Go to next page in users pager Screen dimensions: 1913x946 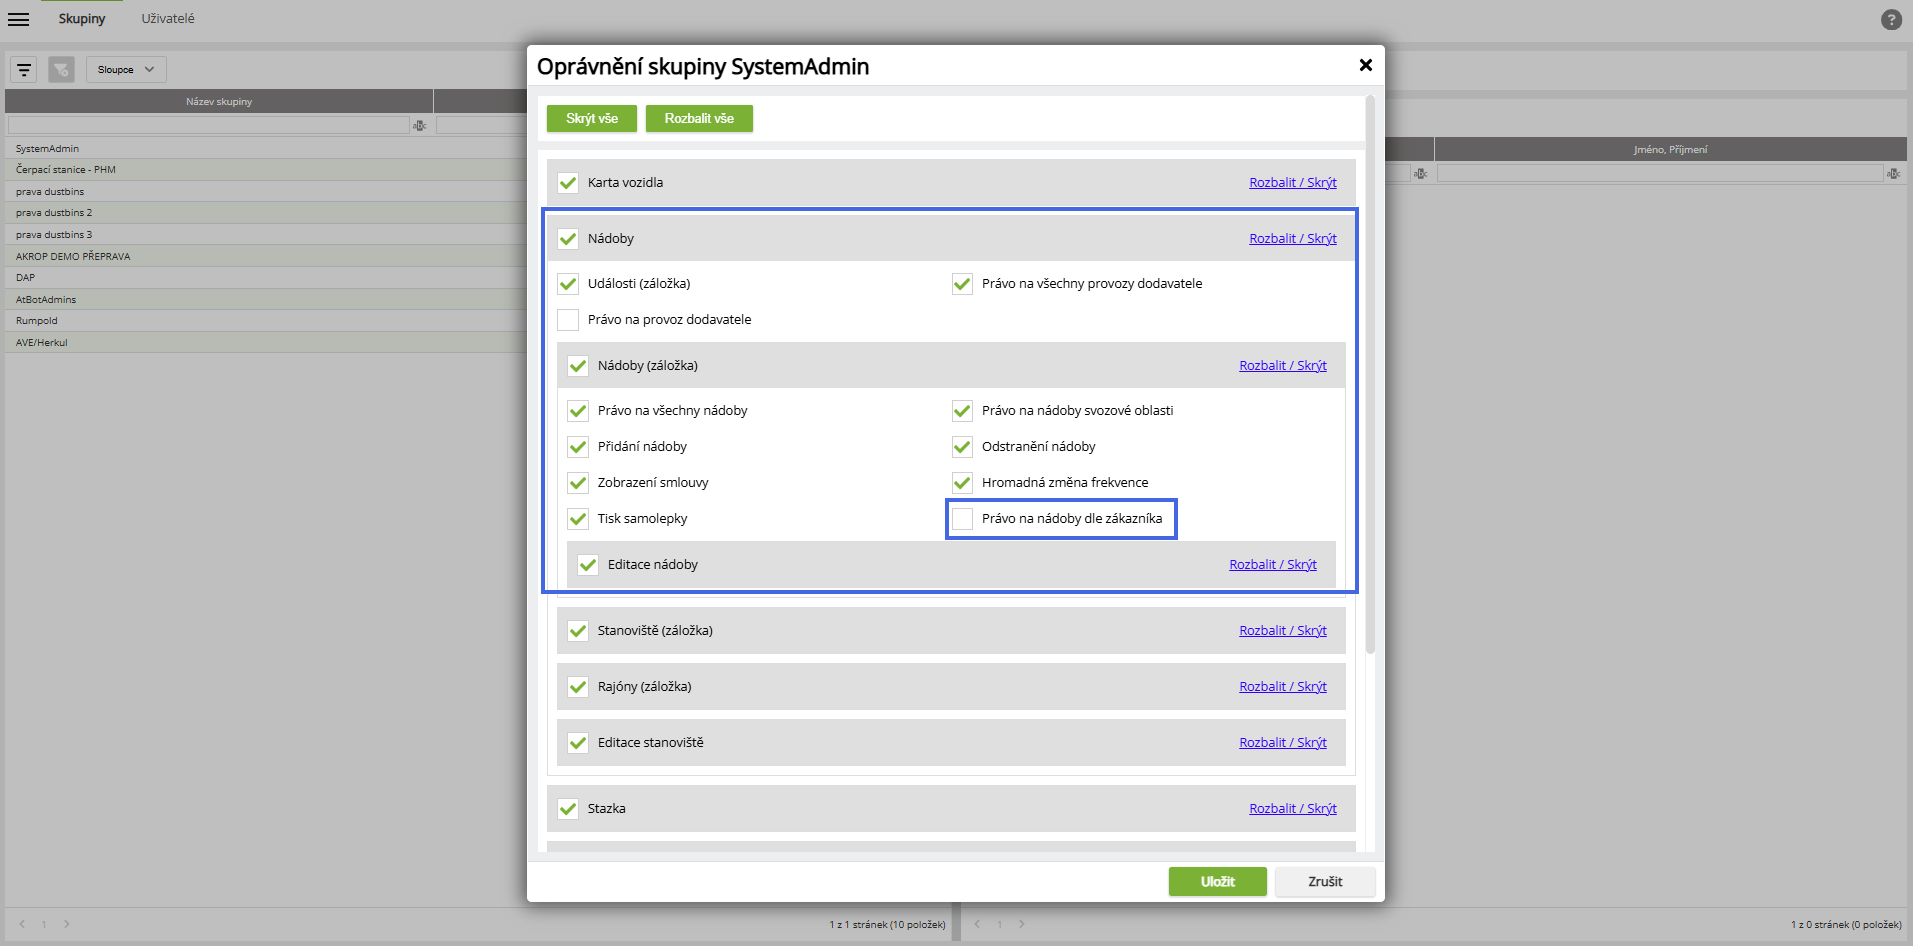coord(1022,924)
